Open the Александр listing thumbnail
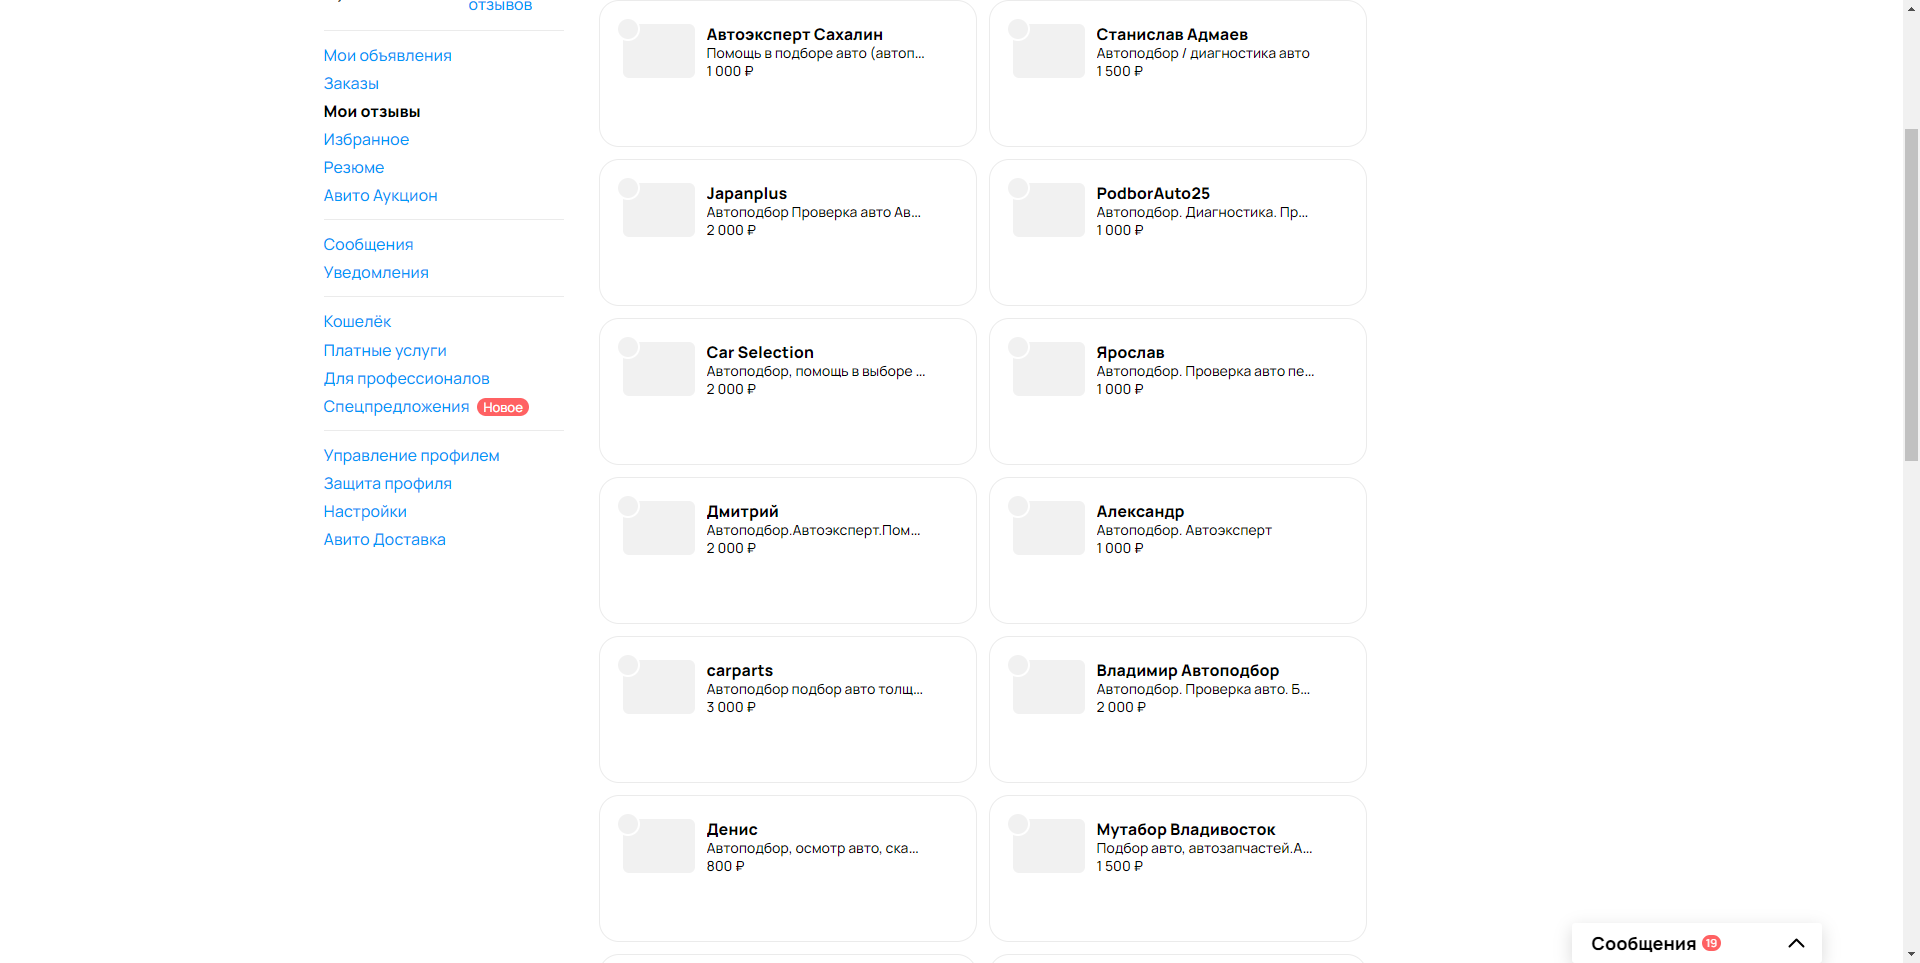This screenshot has height=963, width=1920. click(1049, 528)
